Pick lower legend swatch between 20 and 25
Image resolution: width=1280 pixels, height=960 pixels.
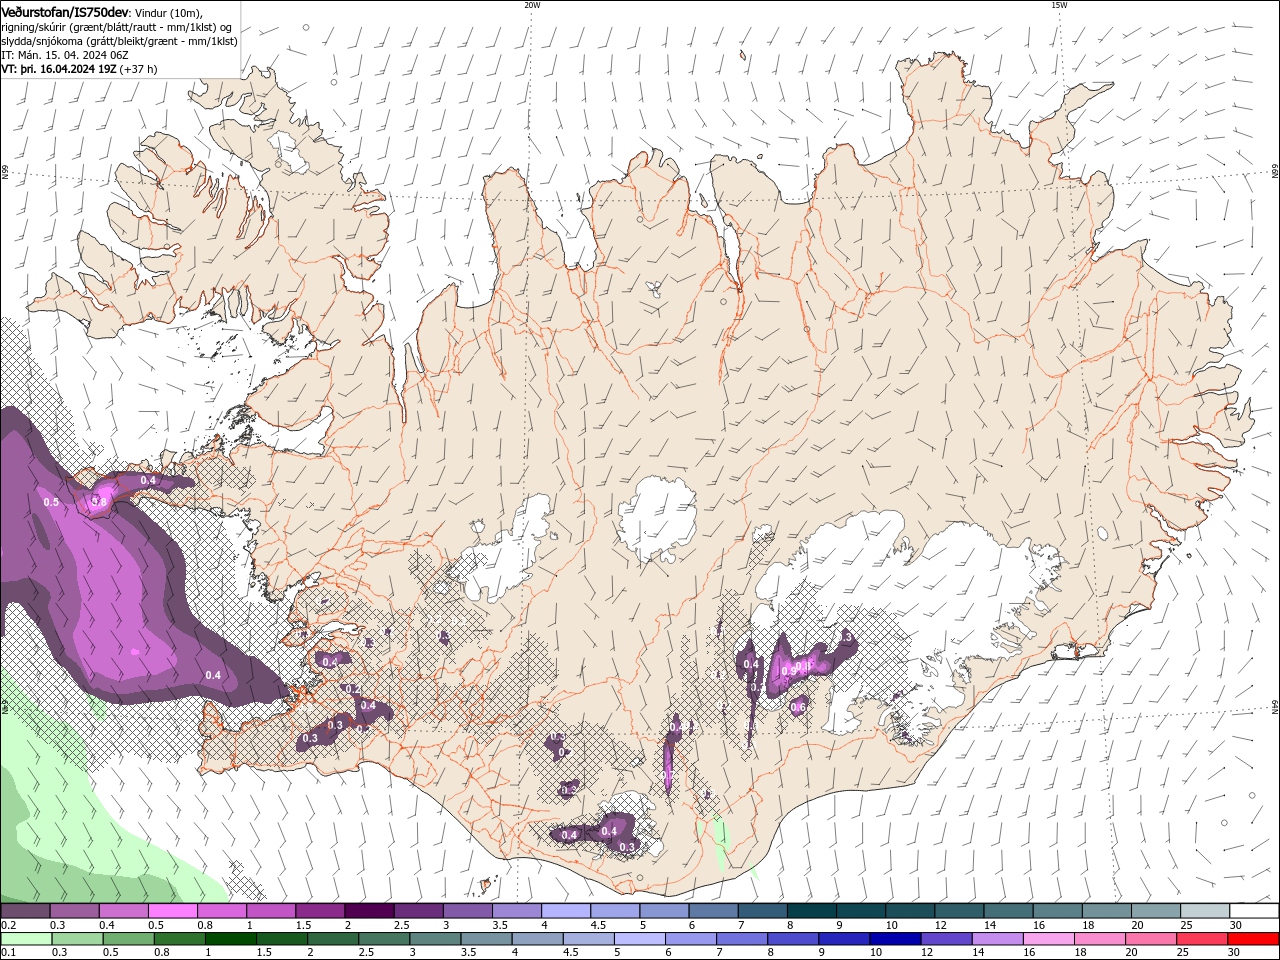[1152, 939]
